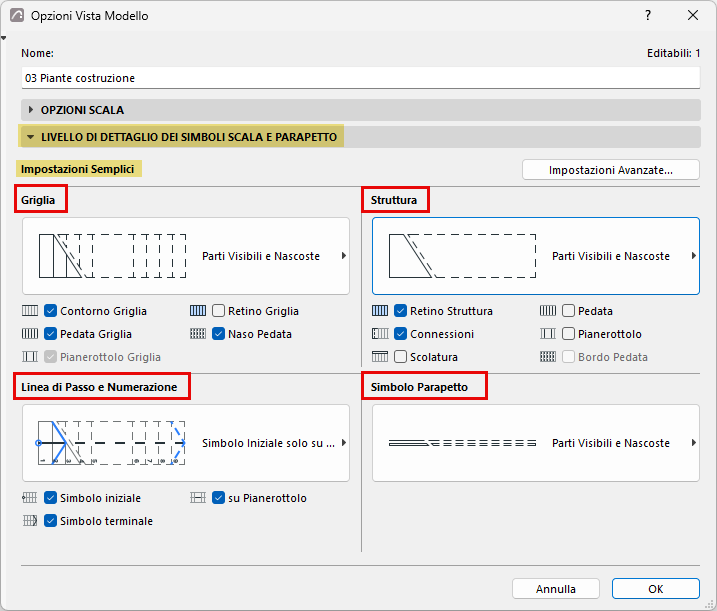
Task: Toggle su Pianerottolo checkbox
Action: pos(218,498)
